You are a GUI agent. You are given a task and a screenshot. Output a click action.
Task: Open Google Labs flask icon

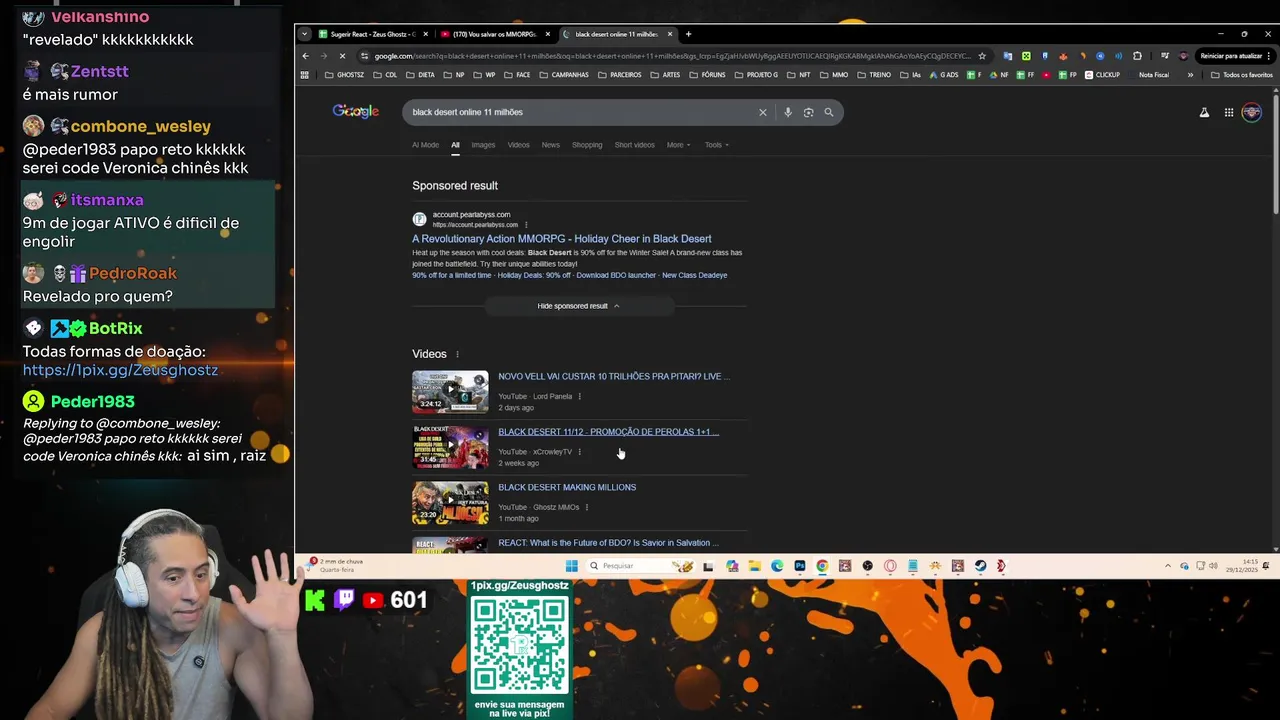pyautogui.click(x=1204, y=112)
